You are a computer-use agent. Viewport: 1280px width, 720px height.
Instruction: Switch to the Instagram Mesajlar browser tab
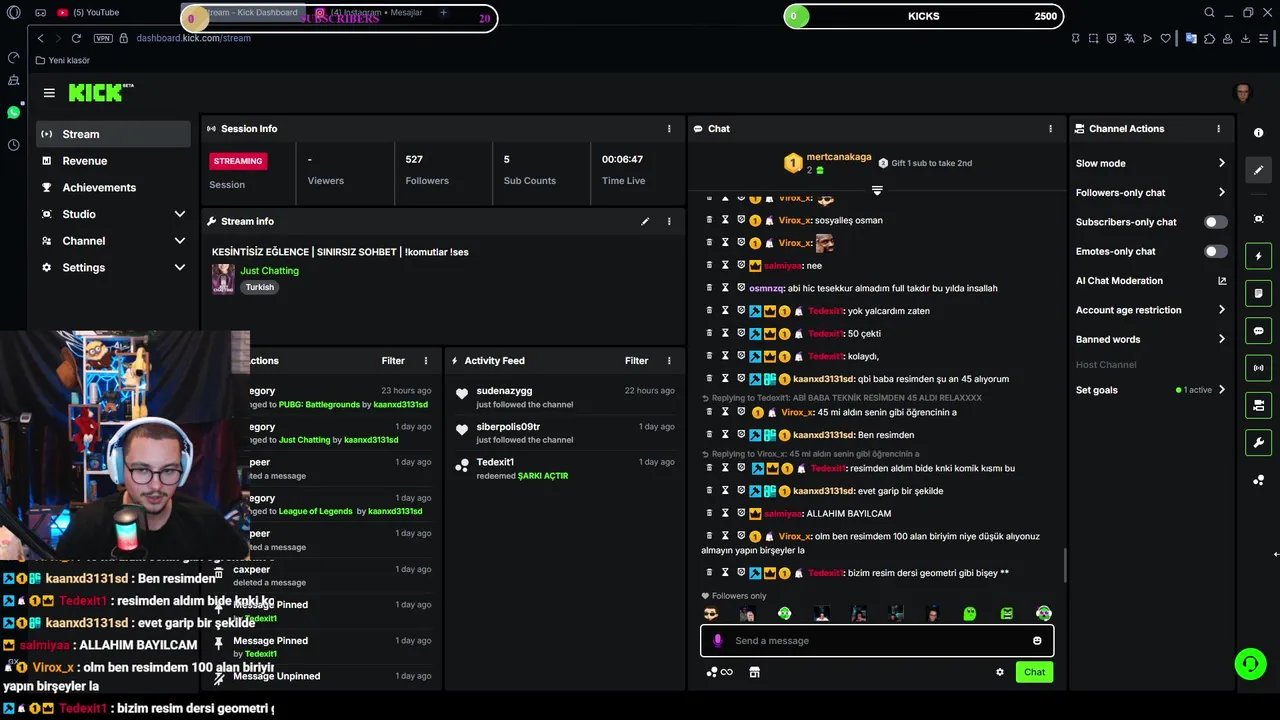[370, 13]
